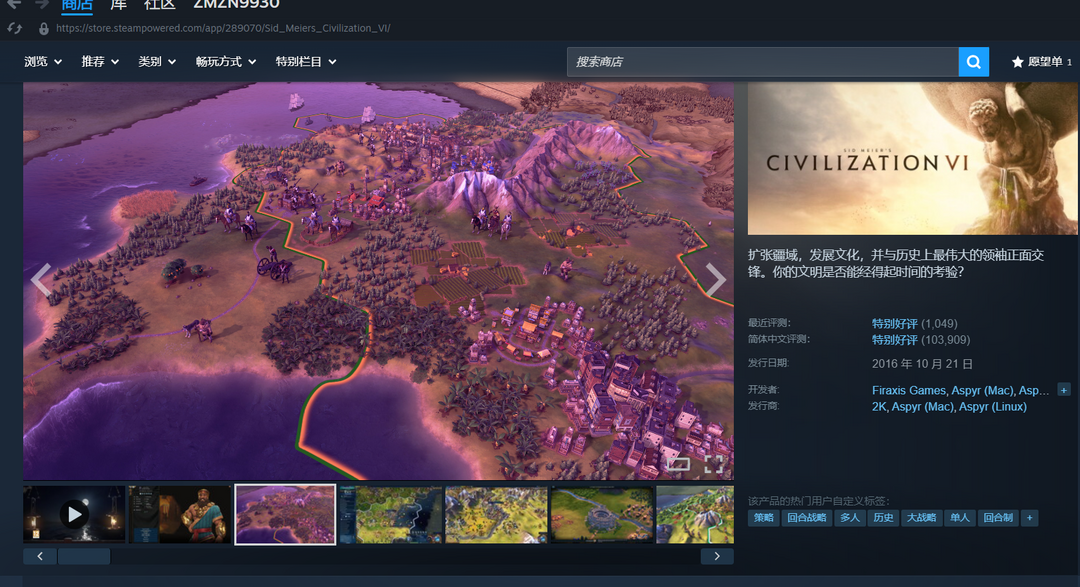Select the 单人 tag
The width and height of the screenshot is (1080, 587).
click(959, 517)
